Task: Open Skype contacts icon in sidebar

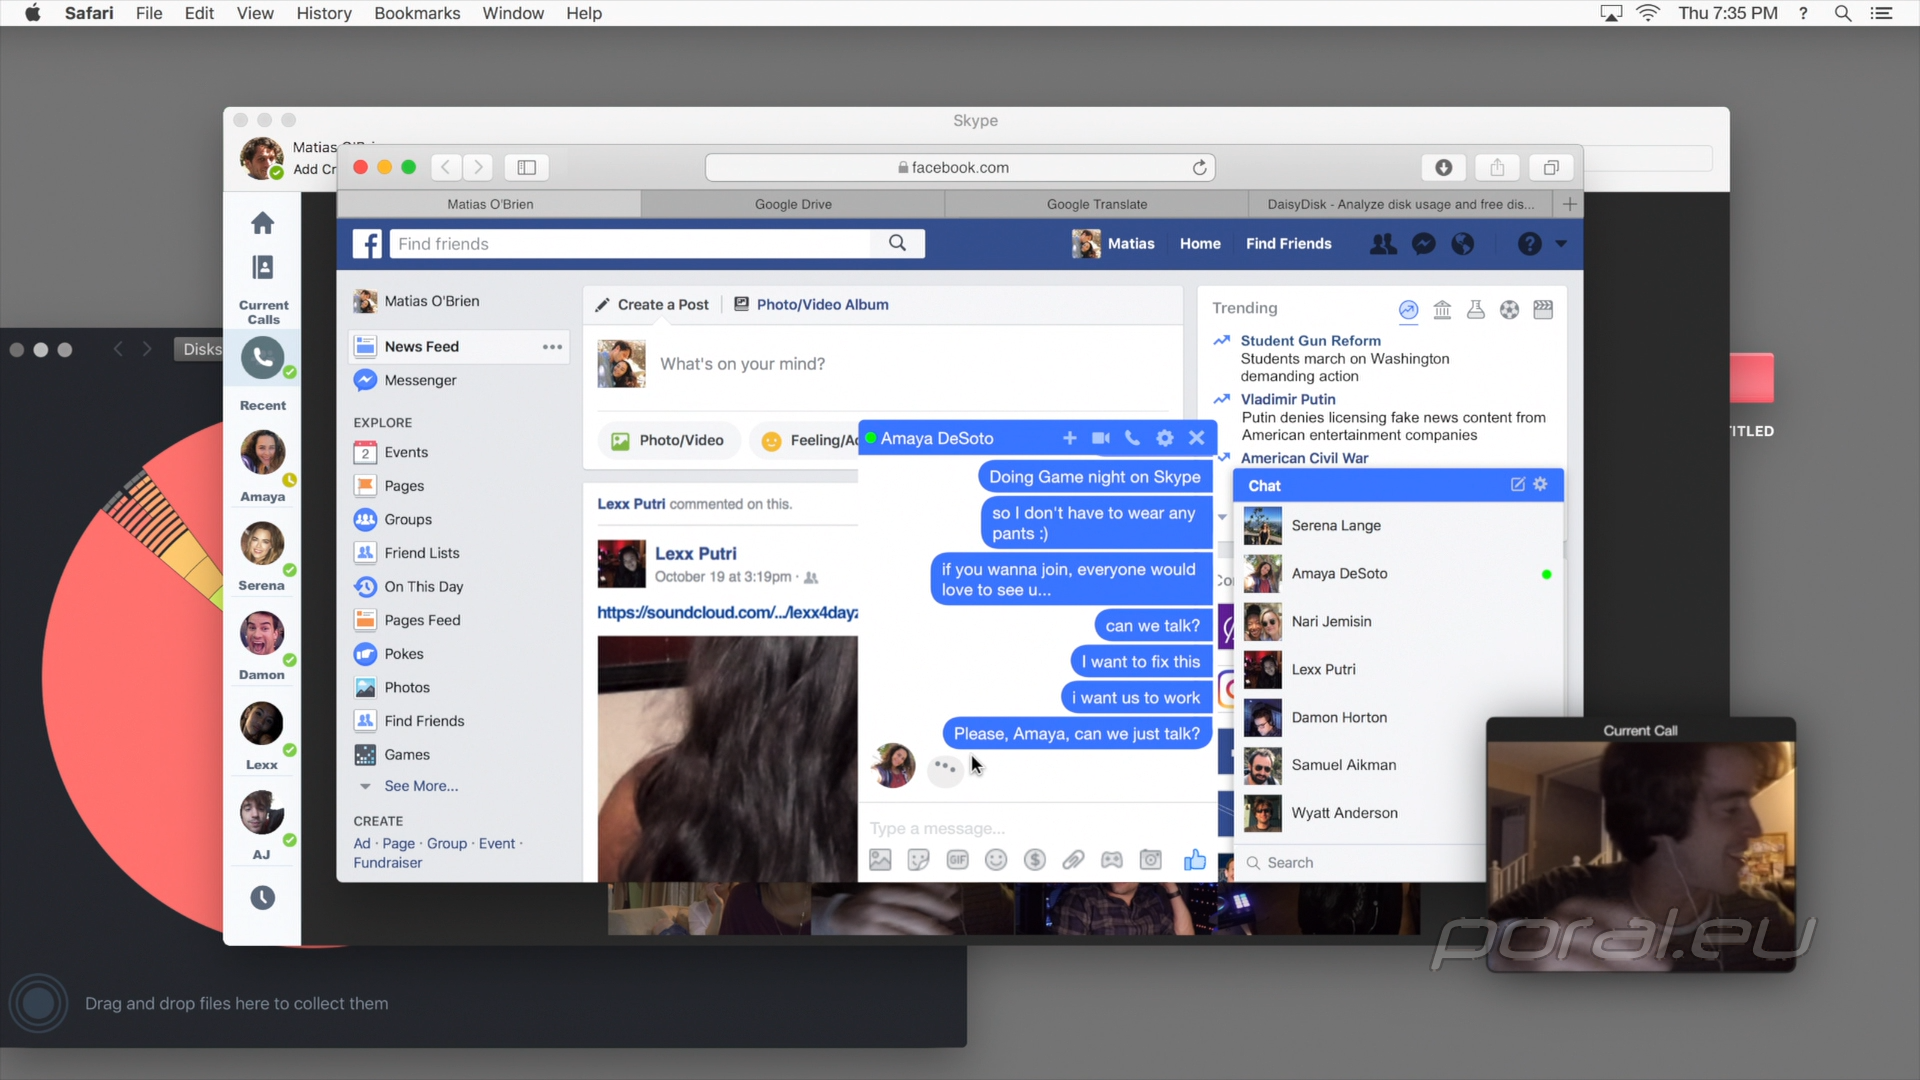Action: click(262, 267)
